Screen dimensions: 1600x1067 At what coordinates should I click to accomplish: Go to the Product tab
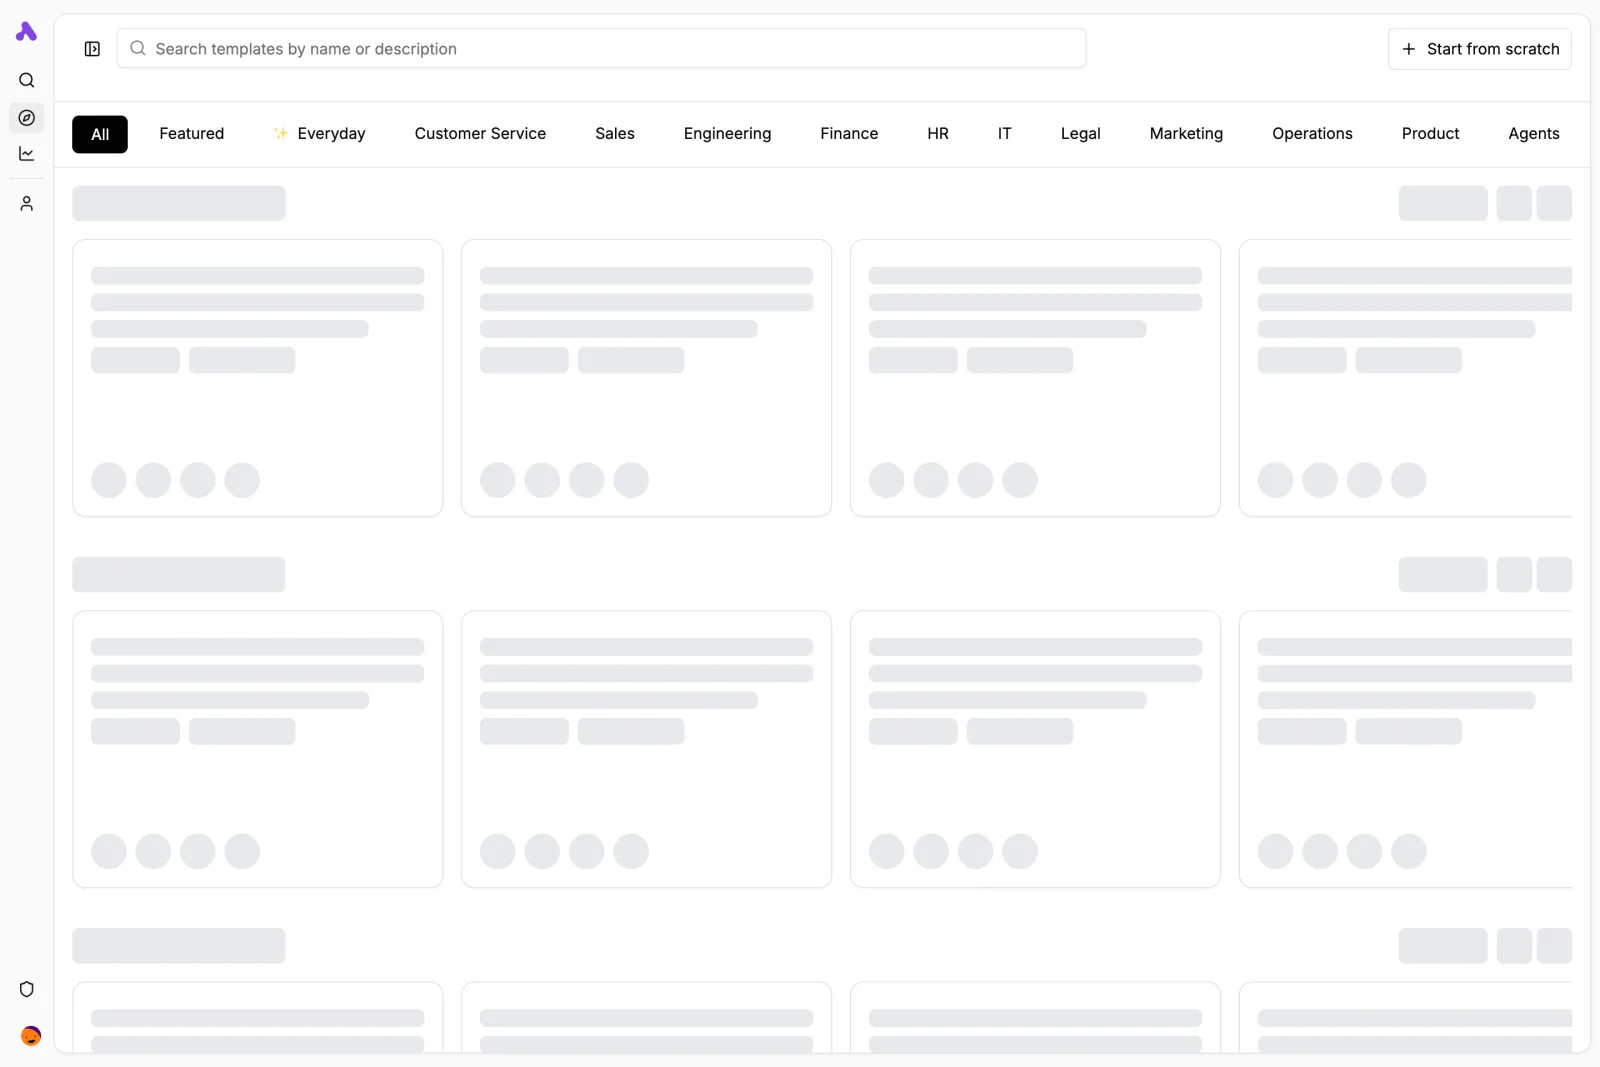pyautogui.click(x=1430, y=134)
